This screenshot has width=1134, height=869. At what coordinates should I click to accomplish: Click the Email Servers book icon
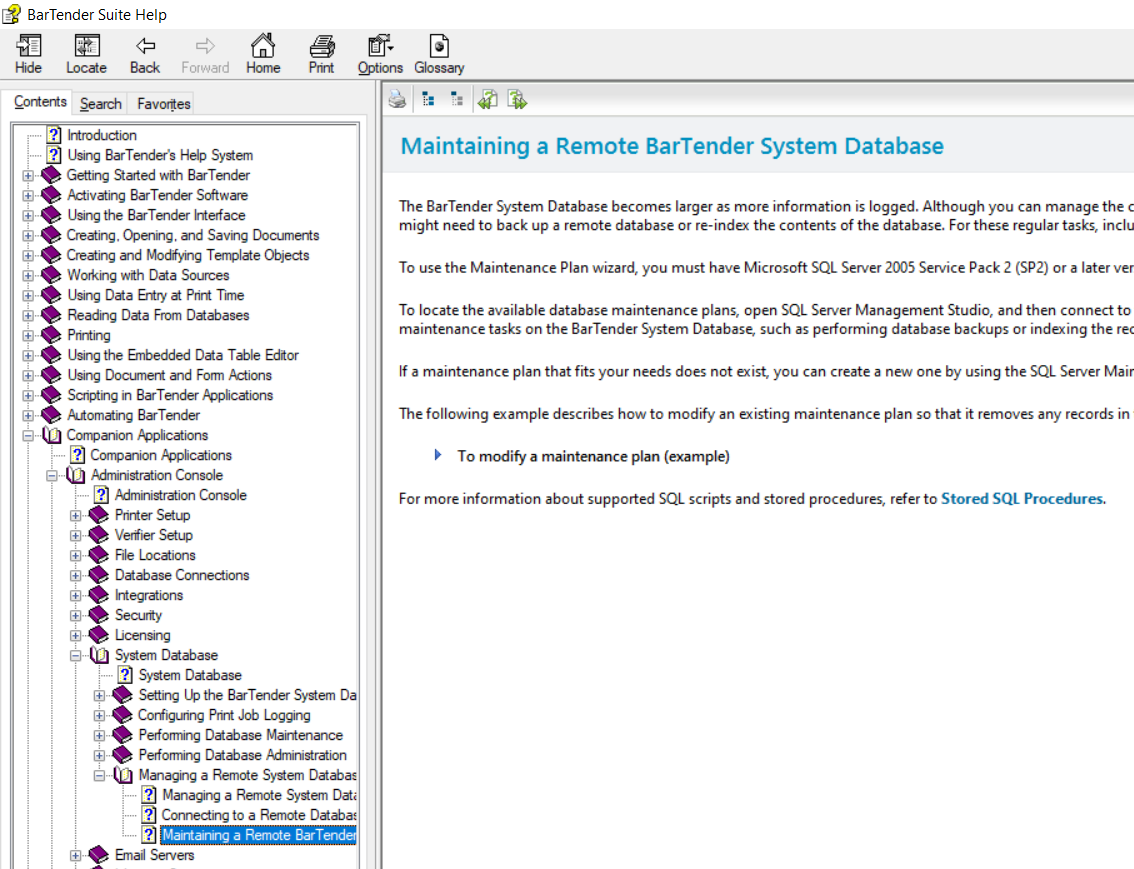pyautogui.click(x=98, y=855)
